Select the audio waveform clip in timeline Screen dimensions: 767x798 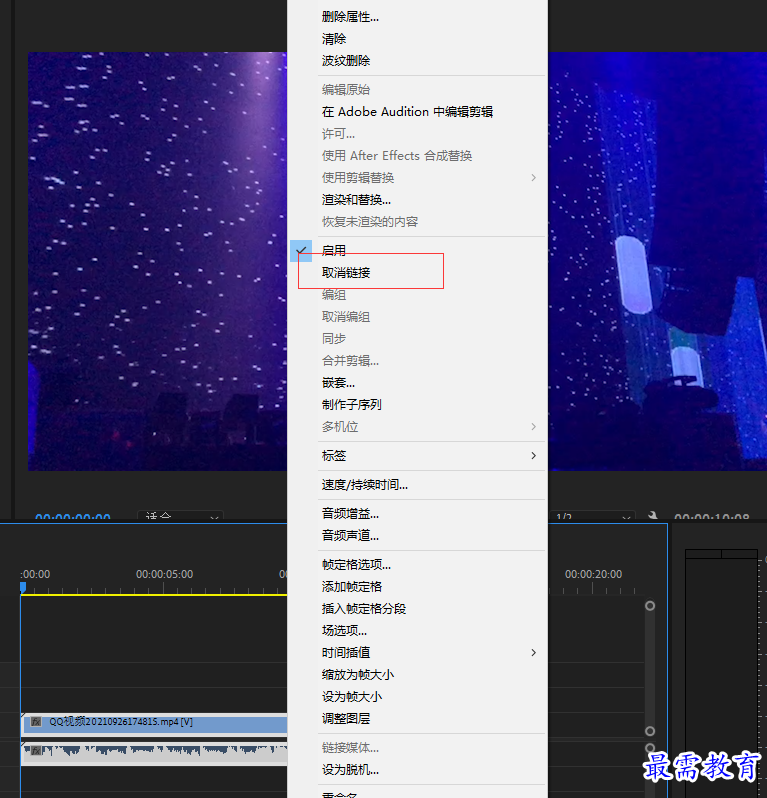[x=154, y=753]
